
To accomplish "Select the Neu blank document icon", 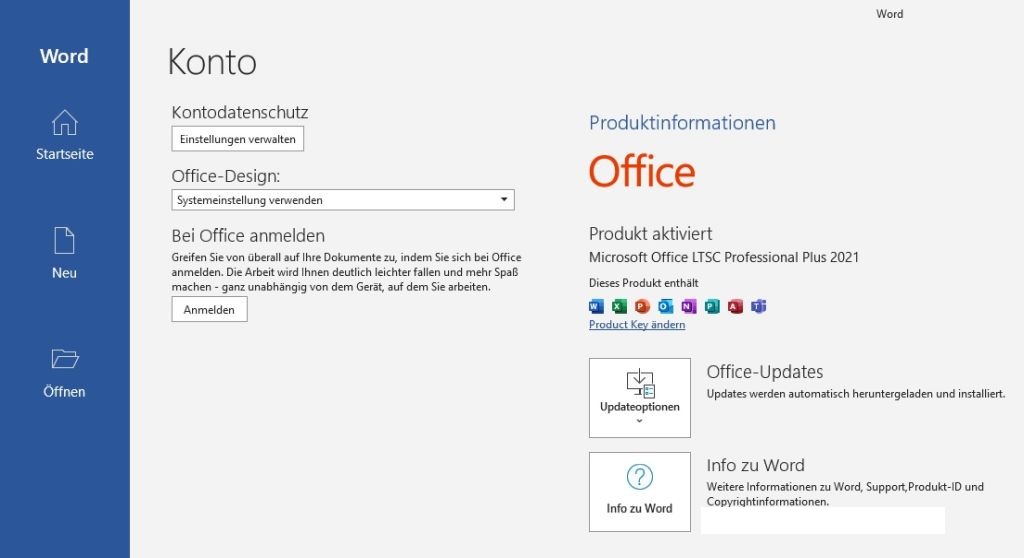I will coord(64,240).
